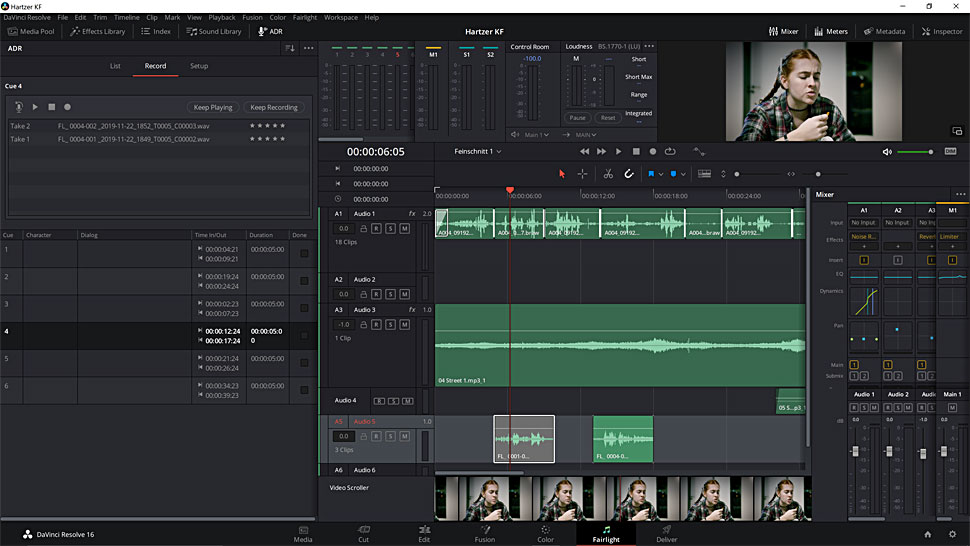Open Feinschnitt 1 timeline dropdown

click(478, 151)
